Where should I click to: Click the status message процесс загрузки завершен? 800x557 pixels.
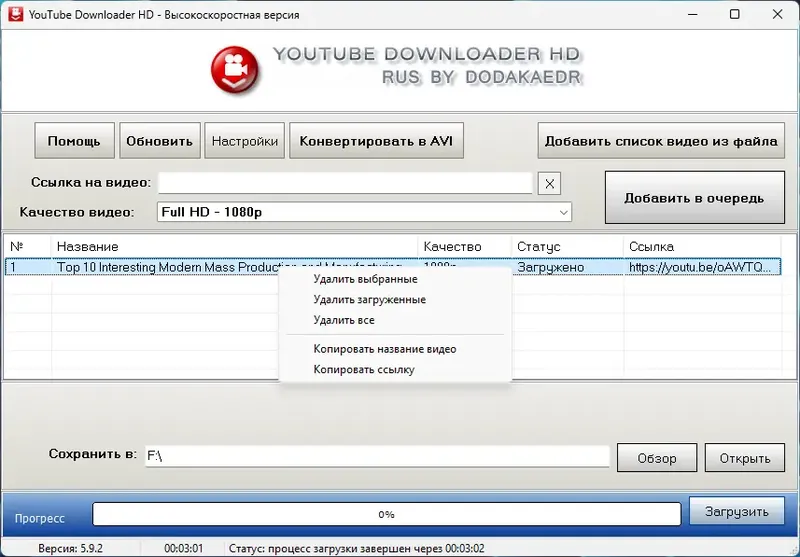tap(357, 549)
